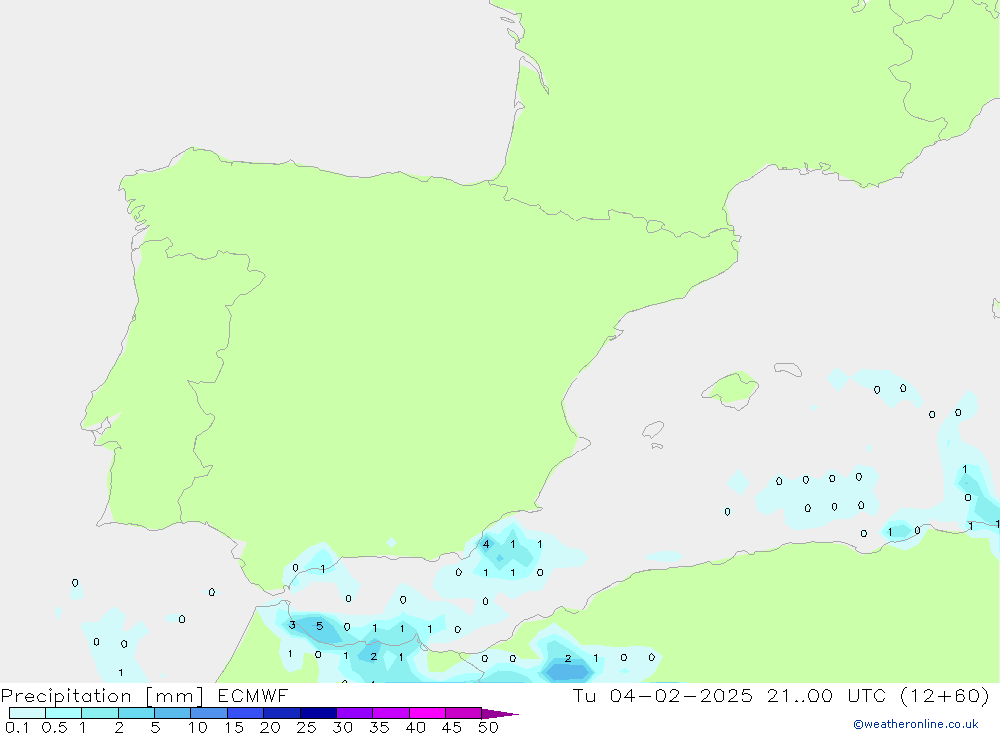Click the swatch between 45 and 50
Image resolution: width=1000 pixels, height=733 pixels.
coord(464,713)
